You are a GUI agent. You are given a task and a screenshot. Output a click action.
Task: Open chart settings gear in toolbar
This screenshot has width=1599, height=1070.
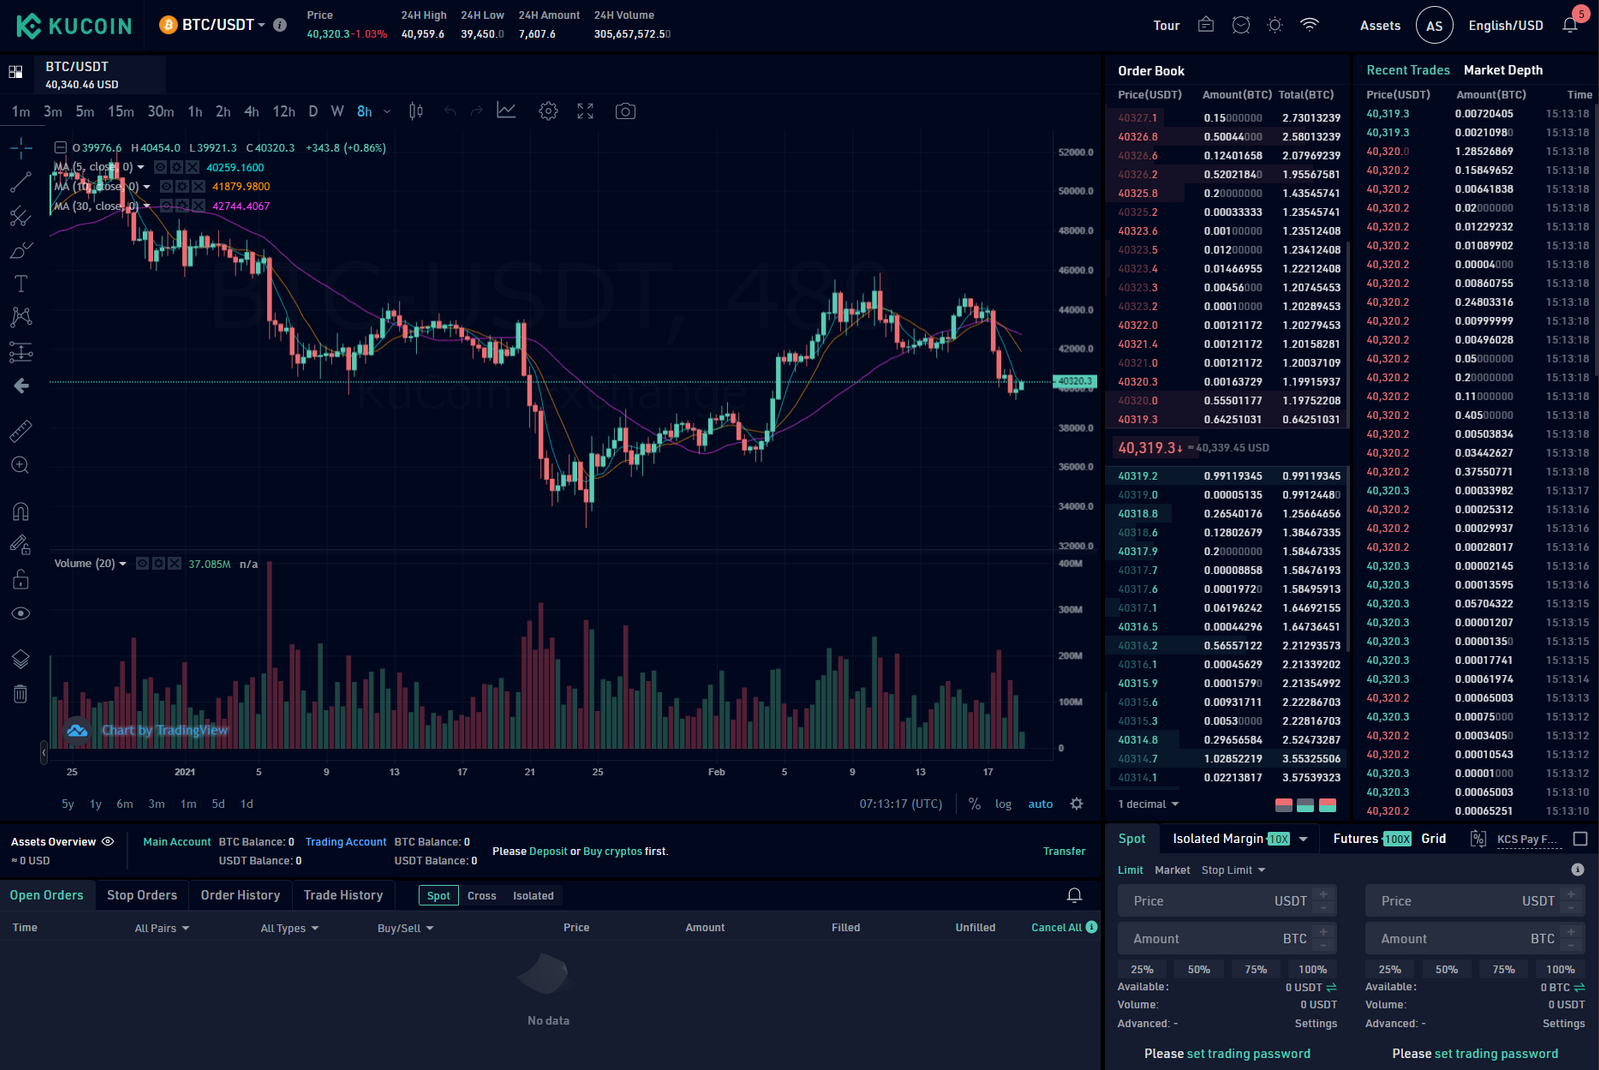[548, 111]
